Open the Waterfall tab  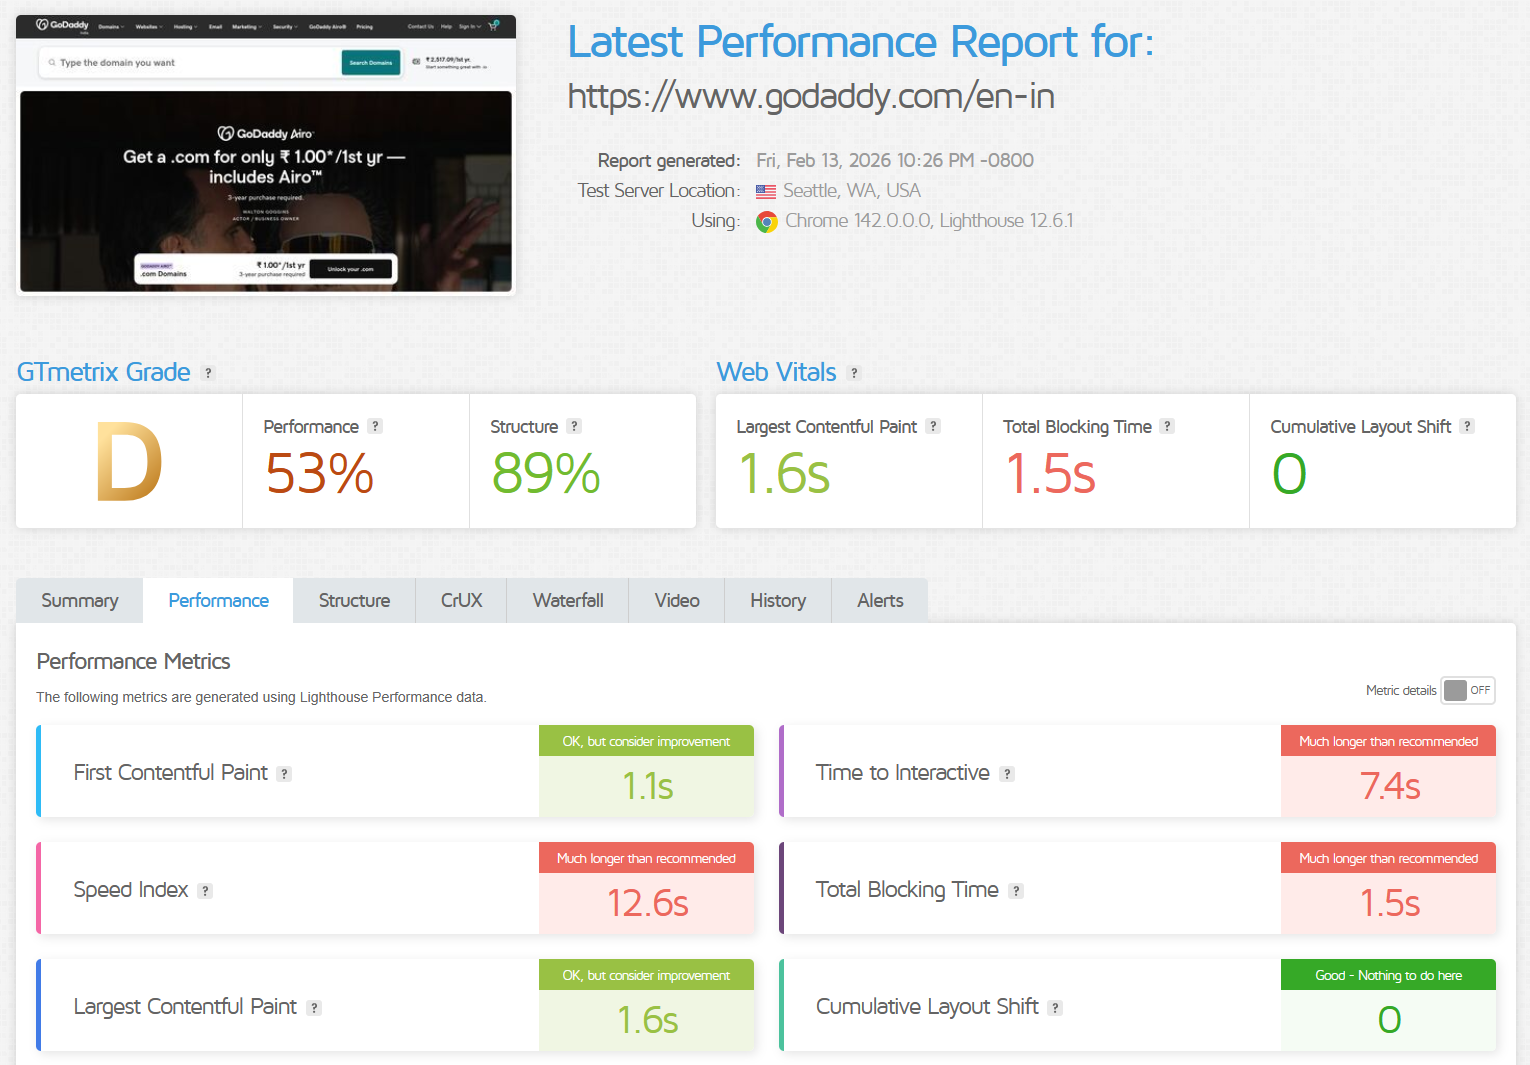click(567, 600)
